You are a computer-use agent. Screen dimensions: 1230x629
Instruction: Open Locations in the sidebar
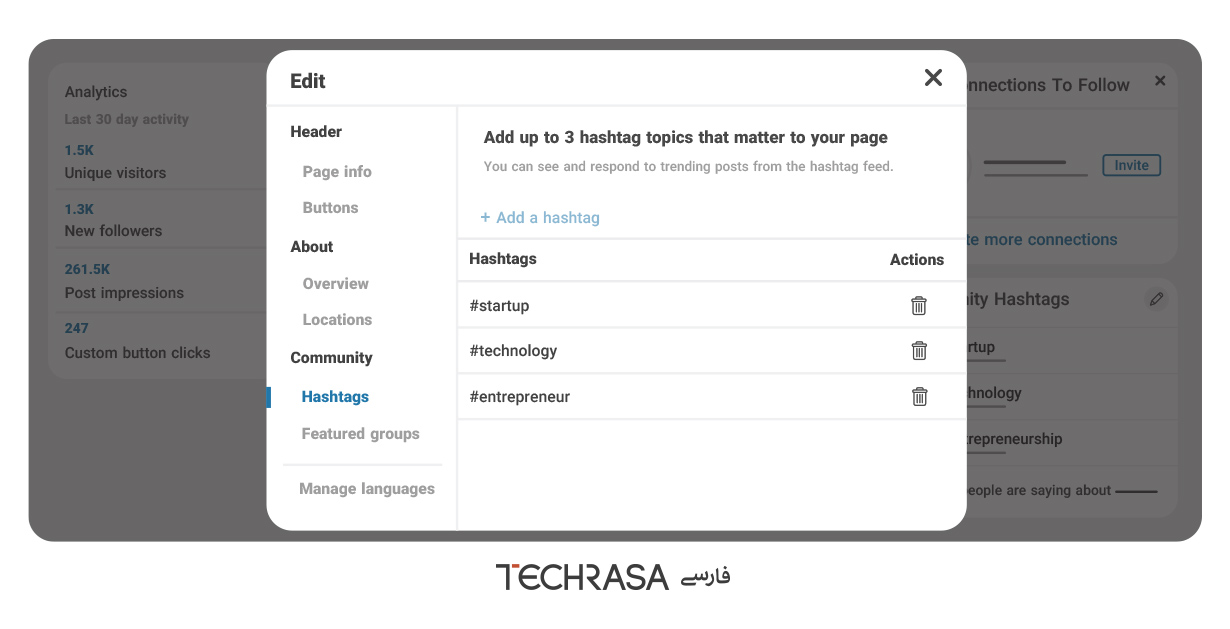[337, 320]
